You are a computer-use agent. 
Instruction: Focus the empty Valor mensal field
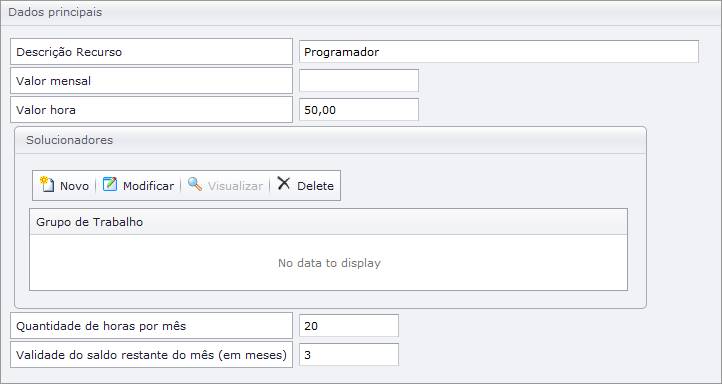tap(359, 81)
